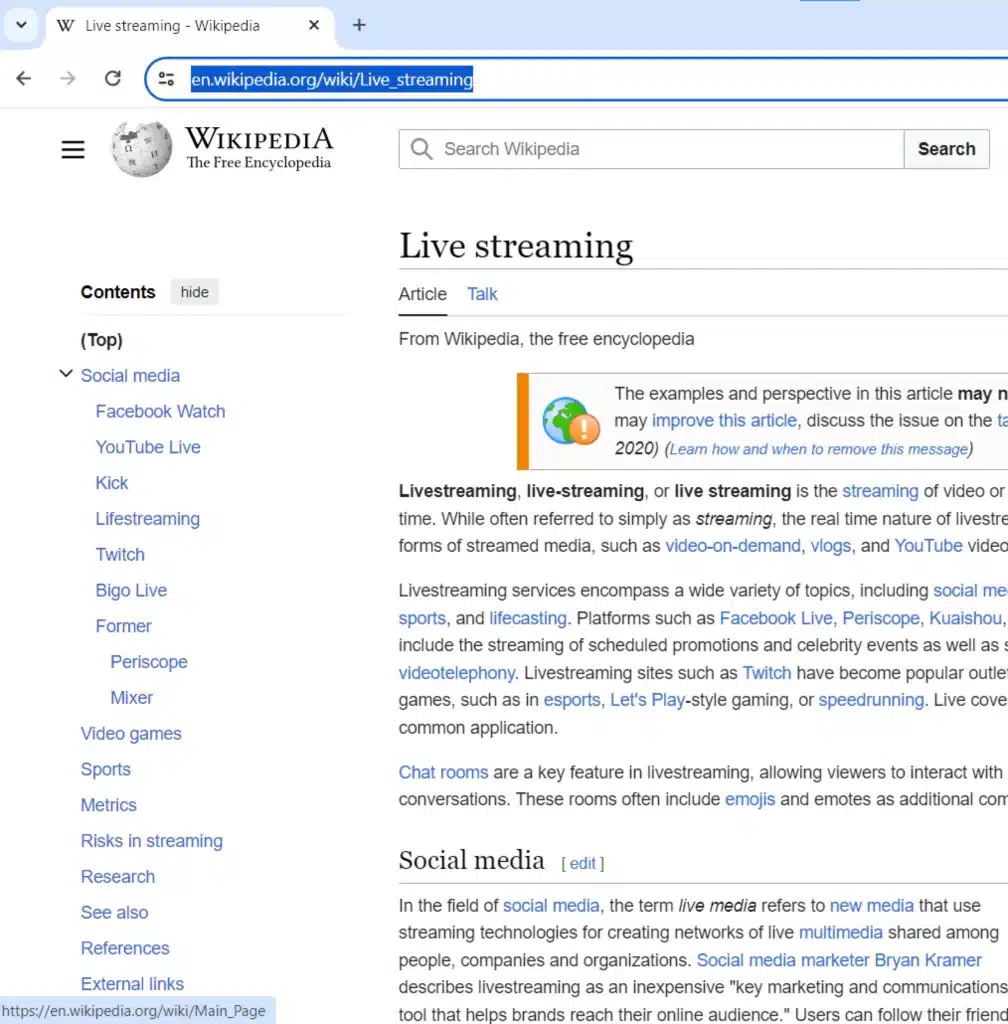
Task: Open Social media marketer Bryan Kramer link
Action: pos(839,961)
